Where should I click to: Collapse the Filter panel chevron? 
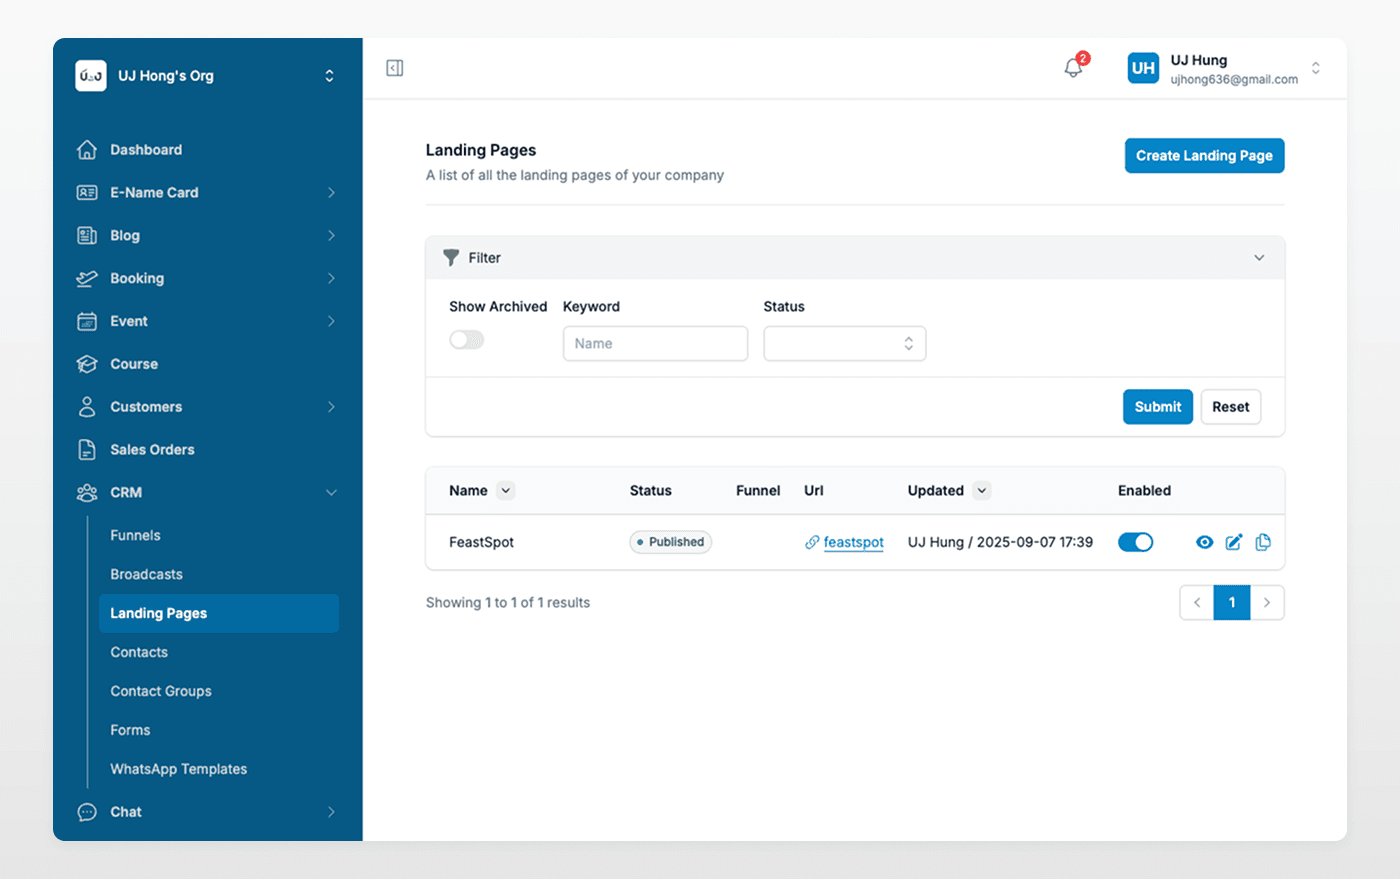click(x=1259, y=258)
